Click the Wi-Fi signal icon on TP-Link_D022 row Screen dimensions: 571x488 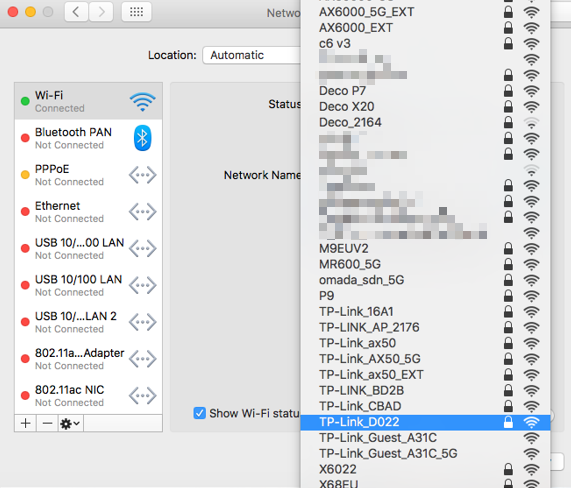click(531, 422)
